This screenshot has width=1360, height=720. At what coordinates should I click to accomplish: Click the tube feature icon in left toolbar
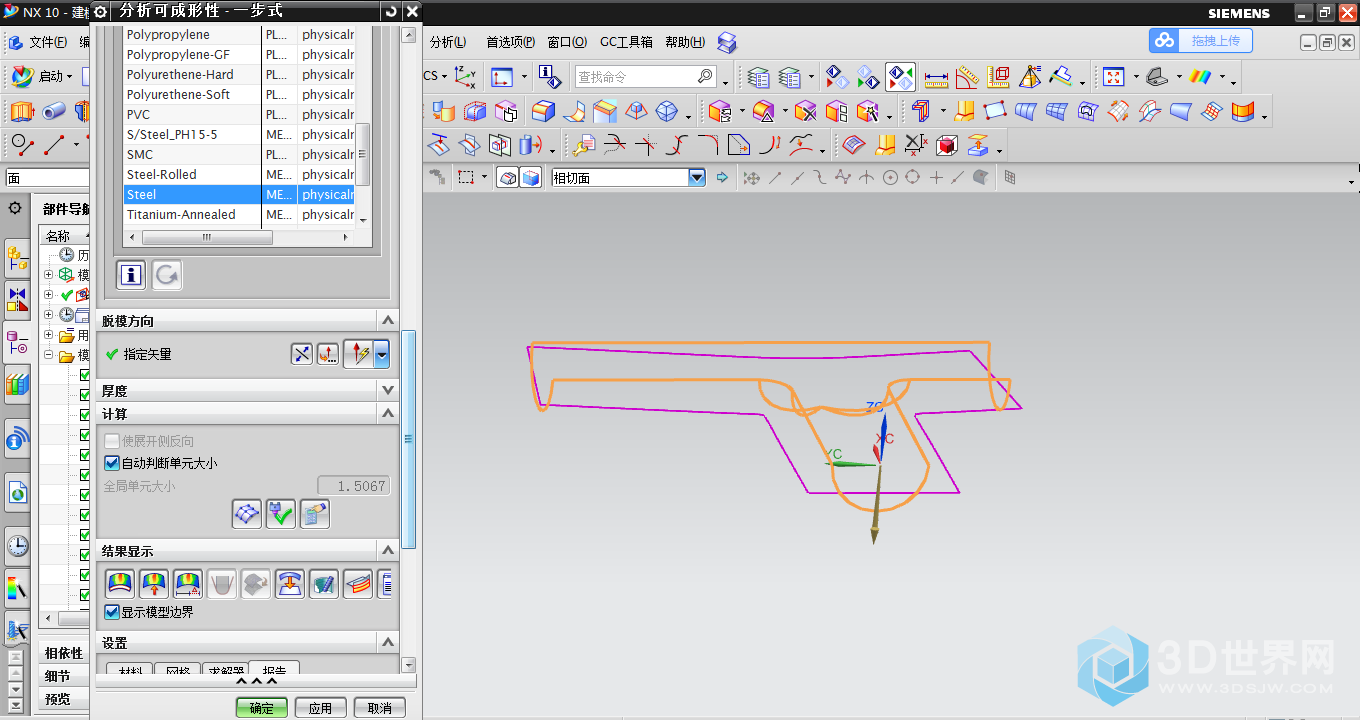[53, 111]
